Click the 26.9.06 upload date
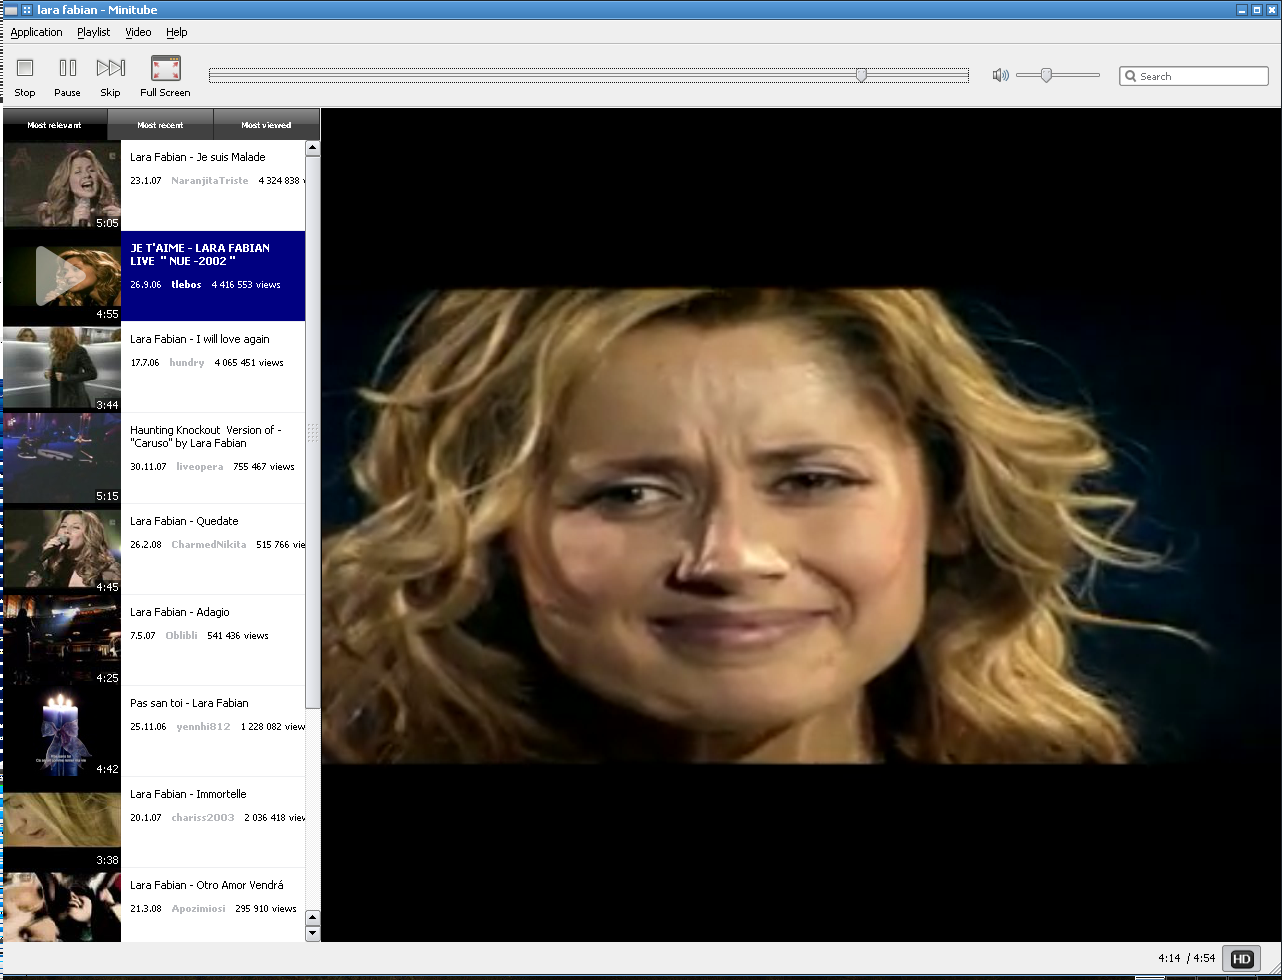This screenshot has width=1282, height=980. click(146, 285)
